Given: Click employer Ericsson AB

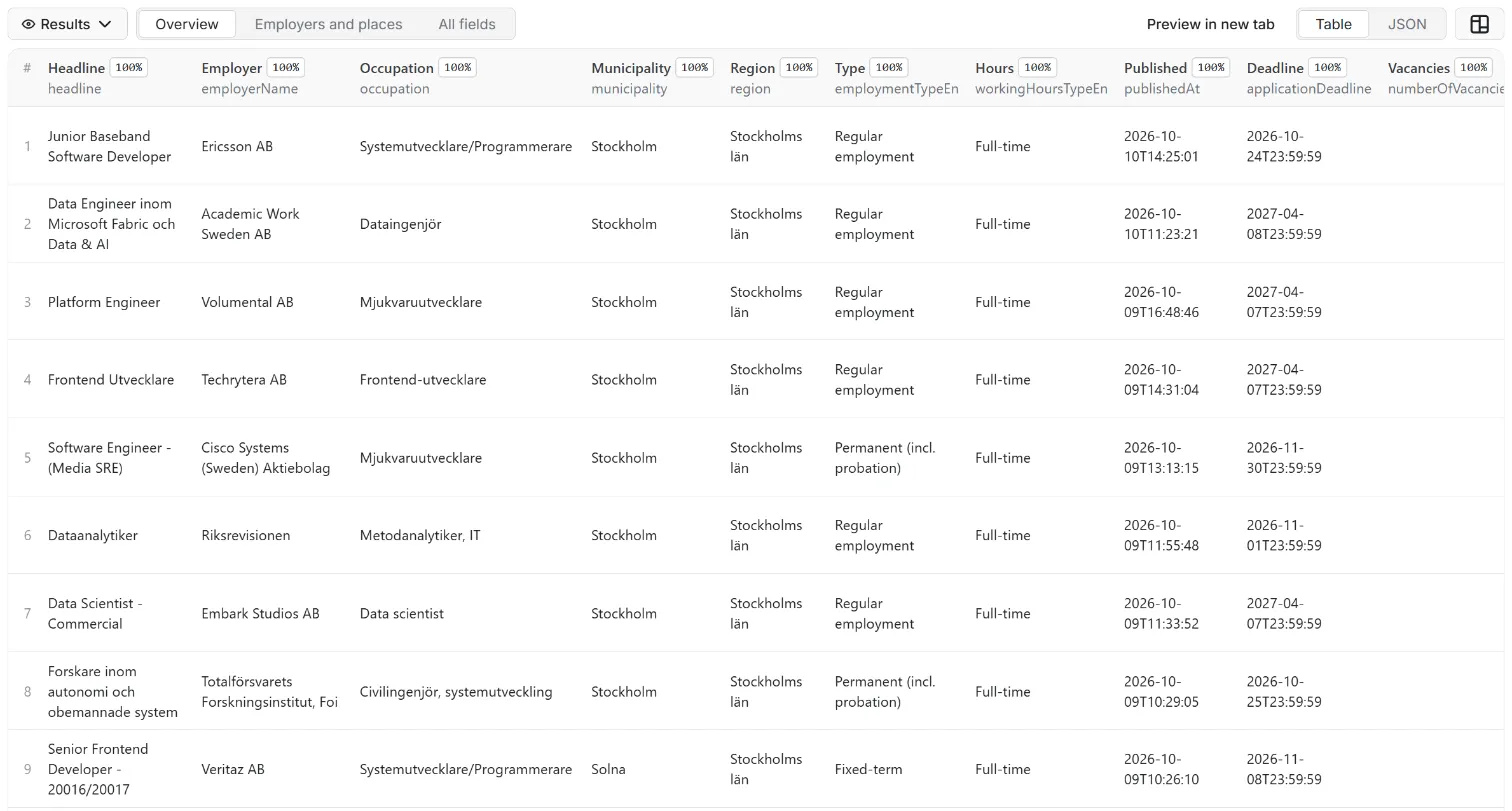Looking at the screenshot, I should [237, 146].
